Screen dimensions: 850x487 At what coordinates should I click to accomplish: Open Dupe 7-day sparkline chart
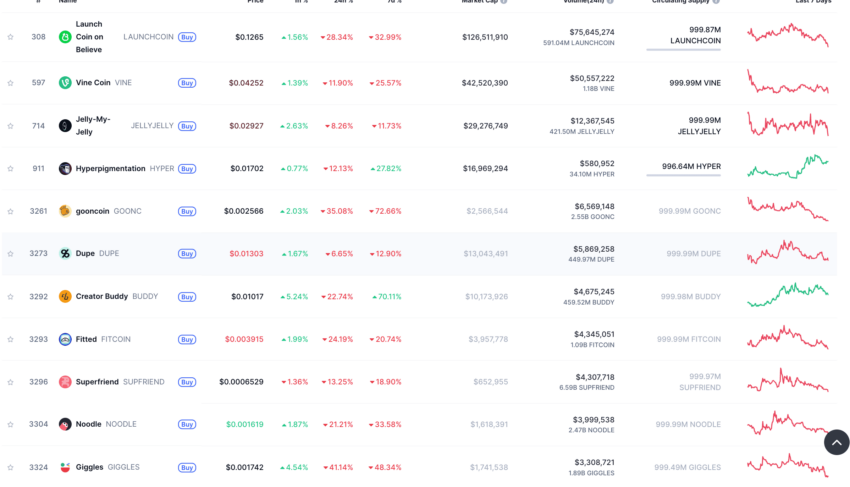coord(788,252)
